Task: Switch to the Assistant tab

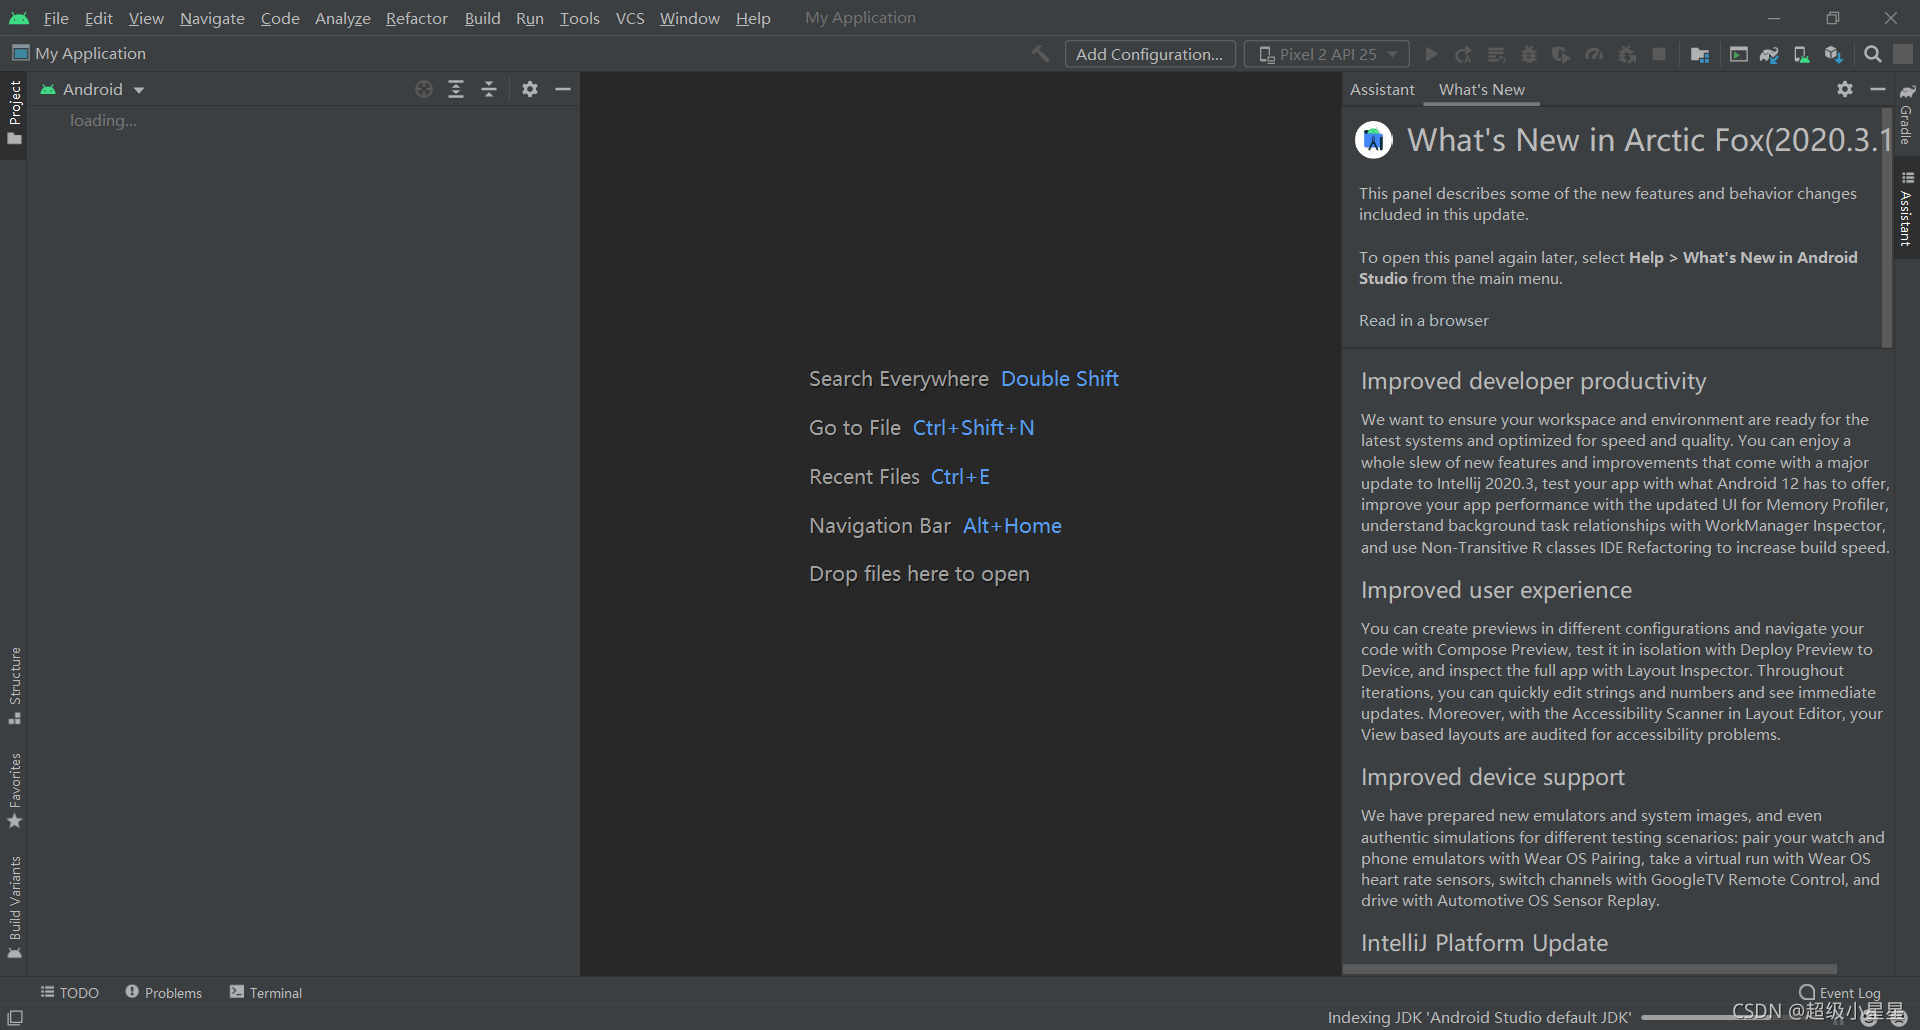Action: click(1382, 89)
